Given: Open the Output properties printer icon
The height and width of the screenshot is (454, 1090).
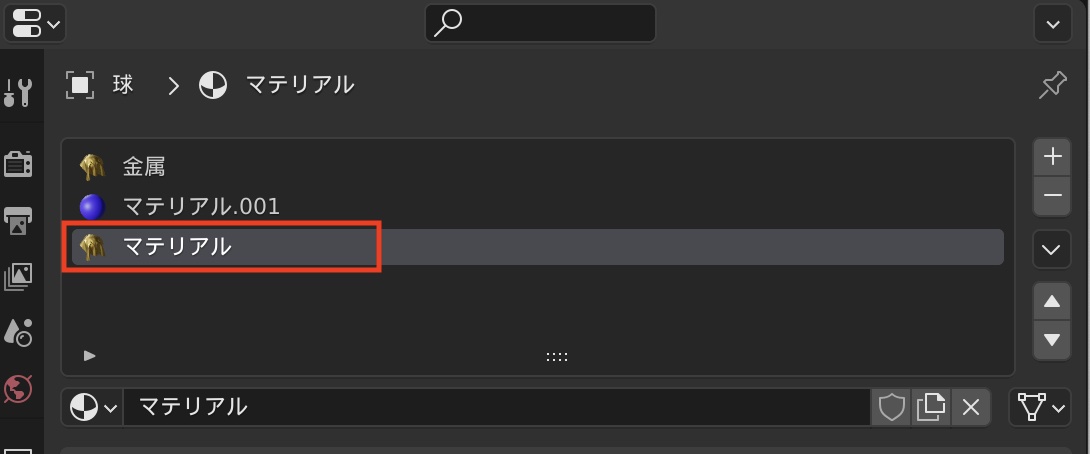Looking at the screenshot, I should click(x=18, y=220).
